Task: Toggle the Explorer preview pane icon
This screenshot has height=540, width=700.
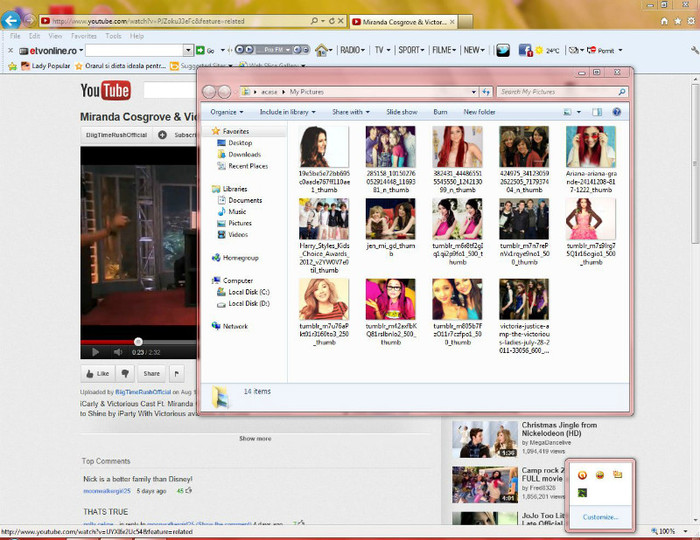Action: [x=597, y=112]
